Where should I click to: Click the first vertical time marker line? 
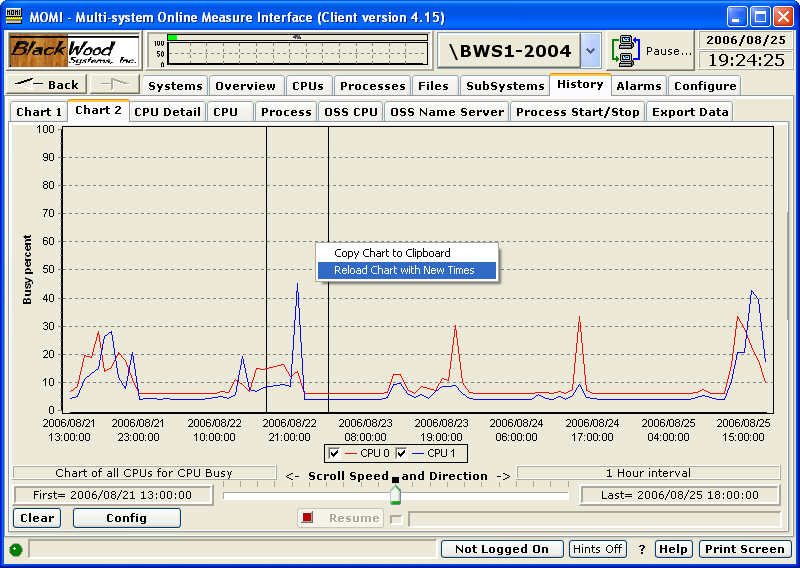click(266, 269)
